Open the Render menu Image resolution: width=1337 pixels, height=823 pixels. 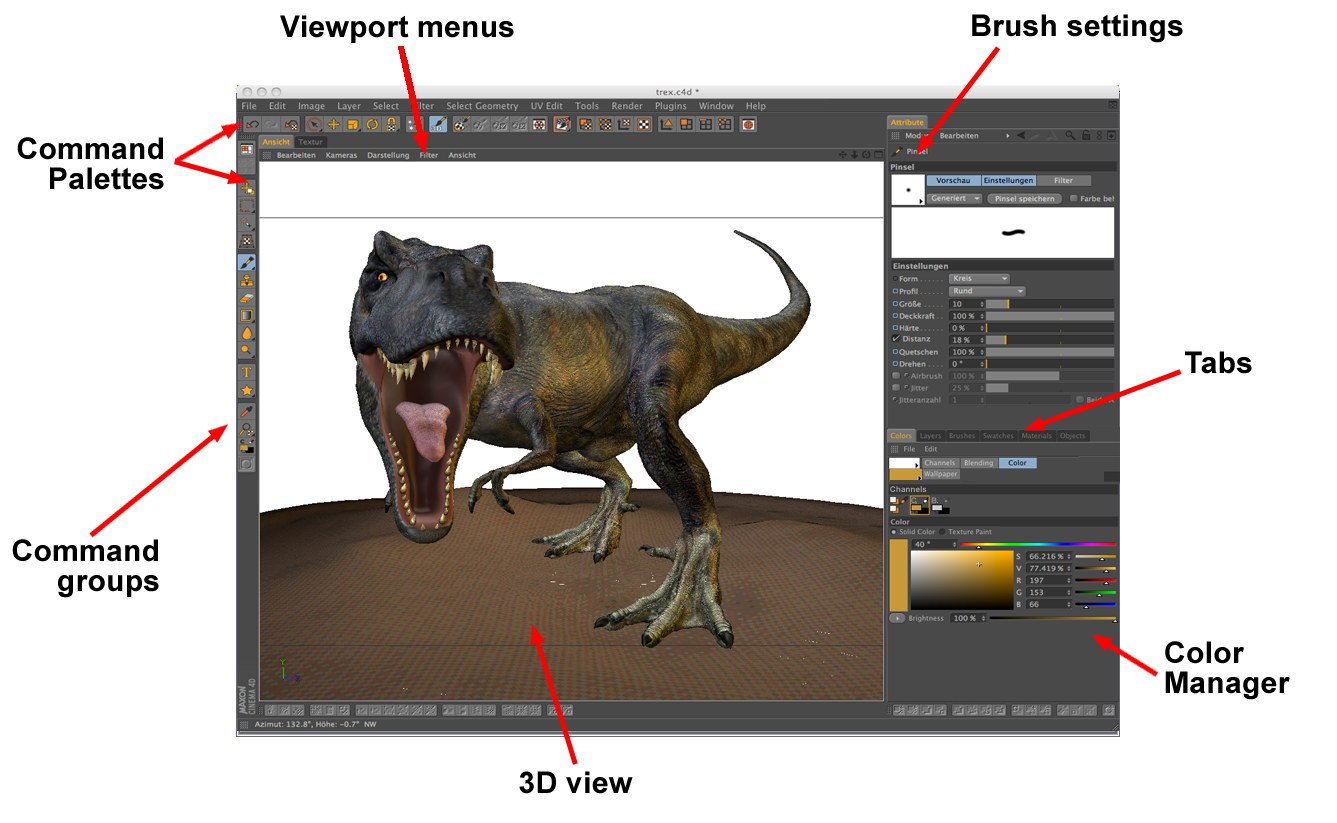point(627,106)
